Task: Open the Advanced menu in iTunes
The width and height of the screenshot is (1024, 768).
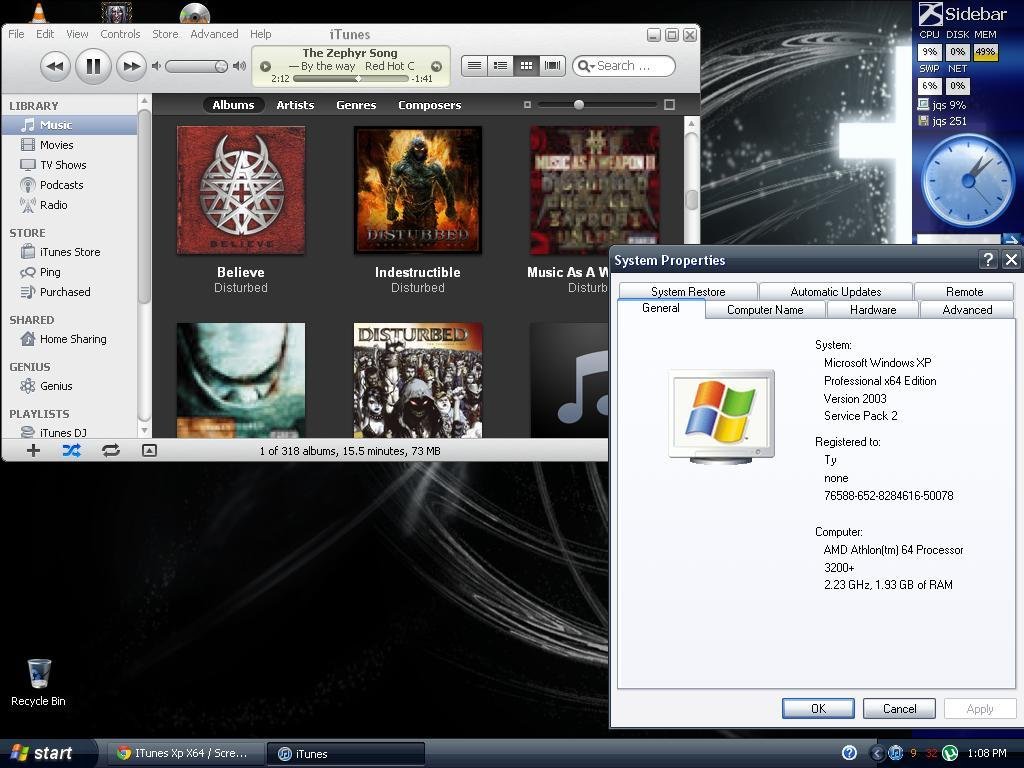Action: [x=214, y=34]
